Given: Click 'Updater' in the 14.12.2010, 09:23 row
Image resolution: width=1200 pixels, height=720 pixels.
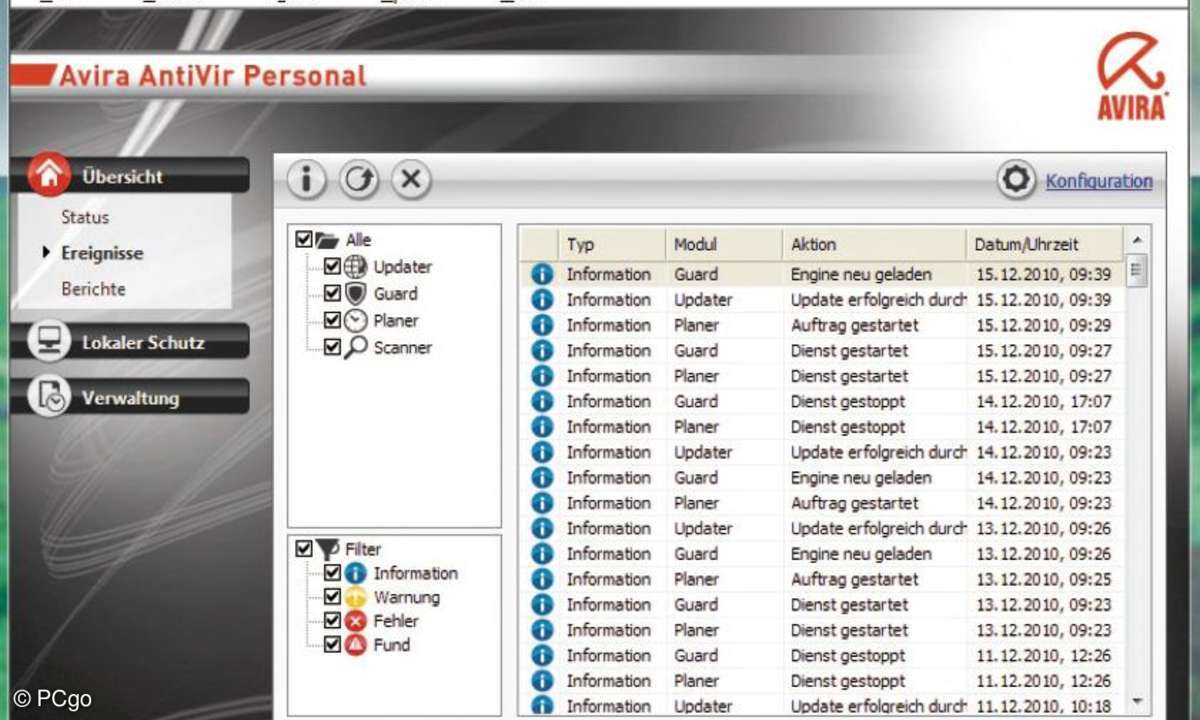Looking at the screenshot, I should 703,452.
